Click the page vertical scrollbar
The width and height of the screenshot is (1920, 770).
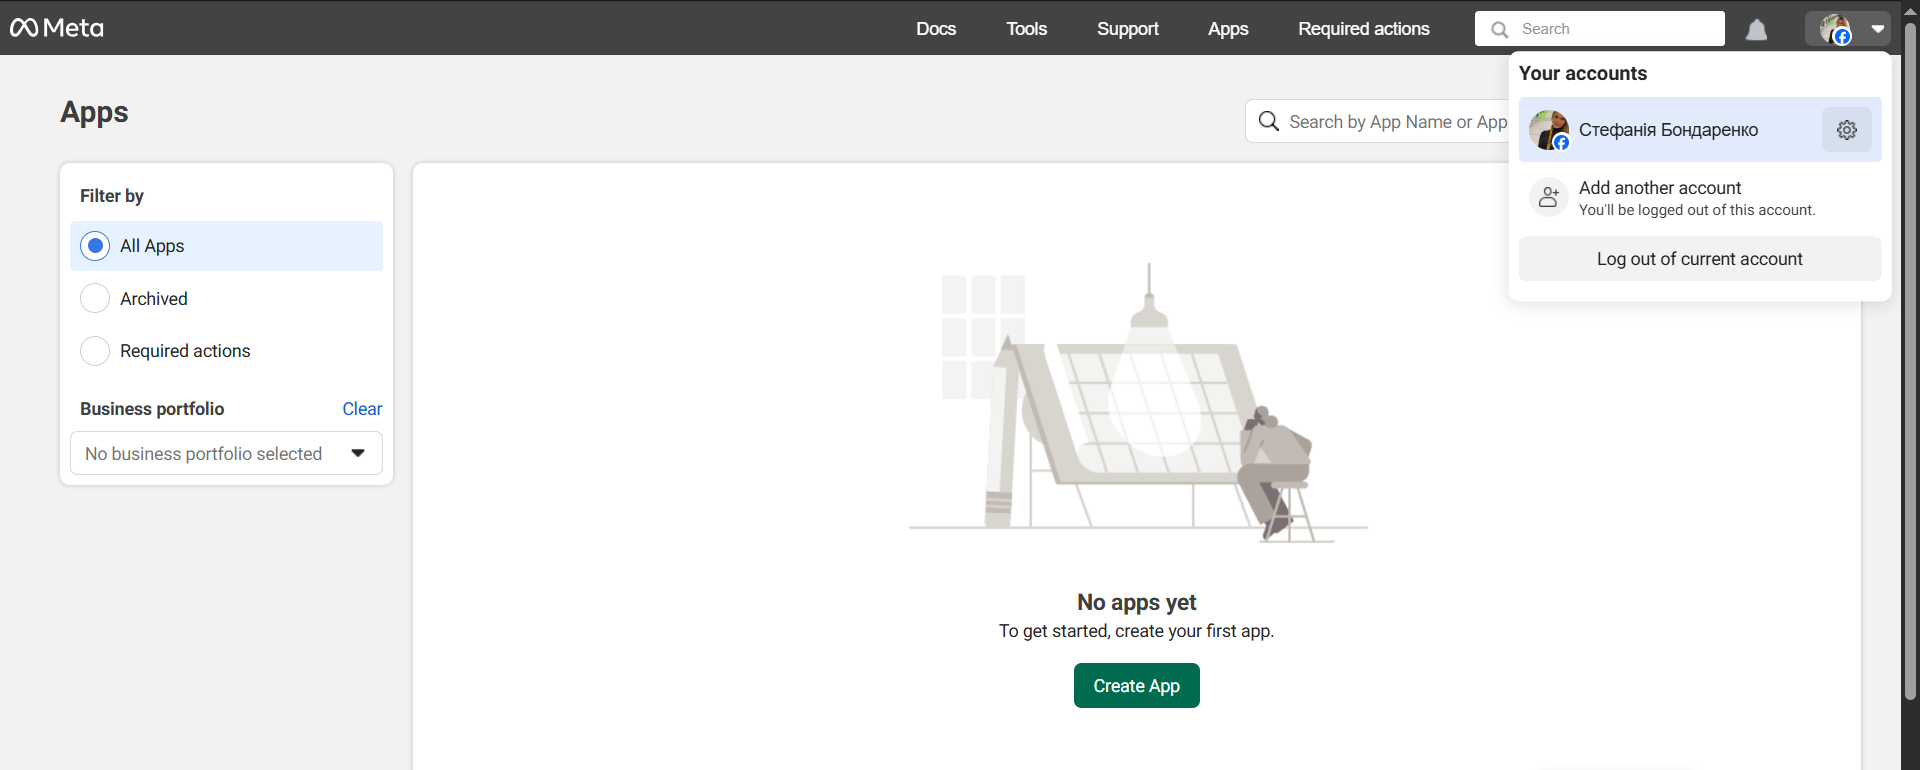tap(1910, 360)
